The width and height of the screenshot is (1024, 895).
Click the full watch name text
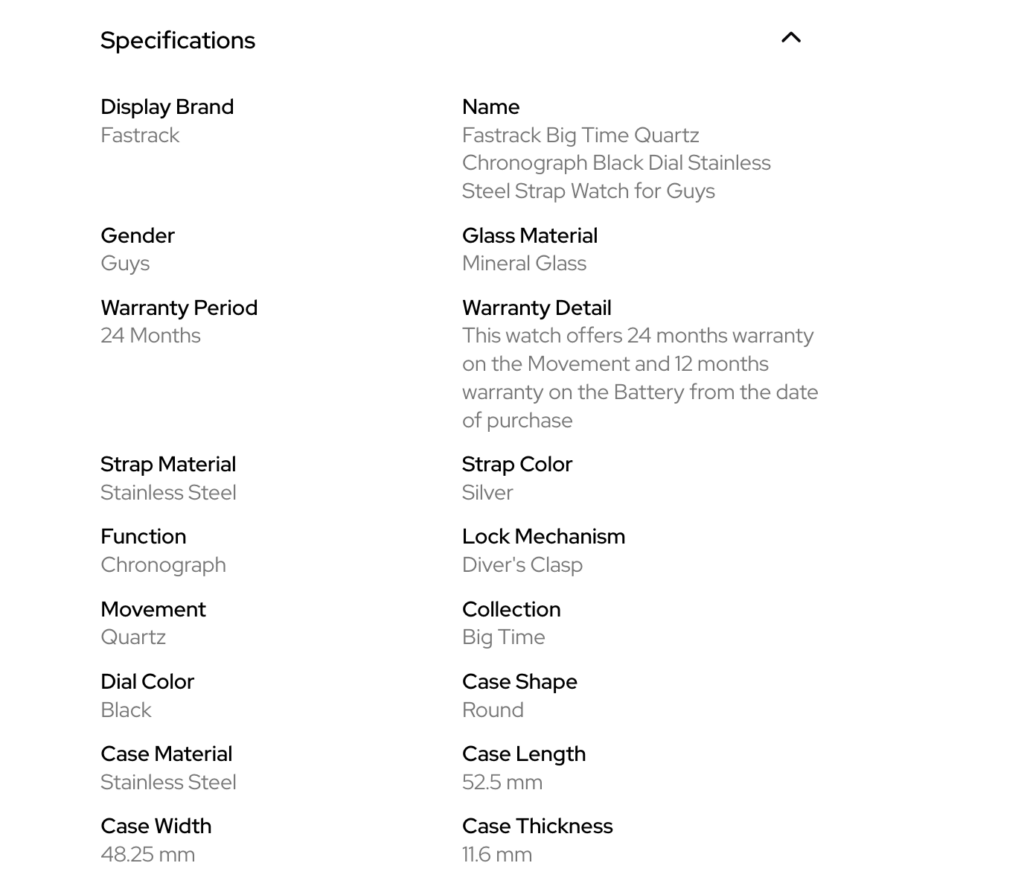click(x=616, y=163)
